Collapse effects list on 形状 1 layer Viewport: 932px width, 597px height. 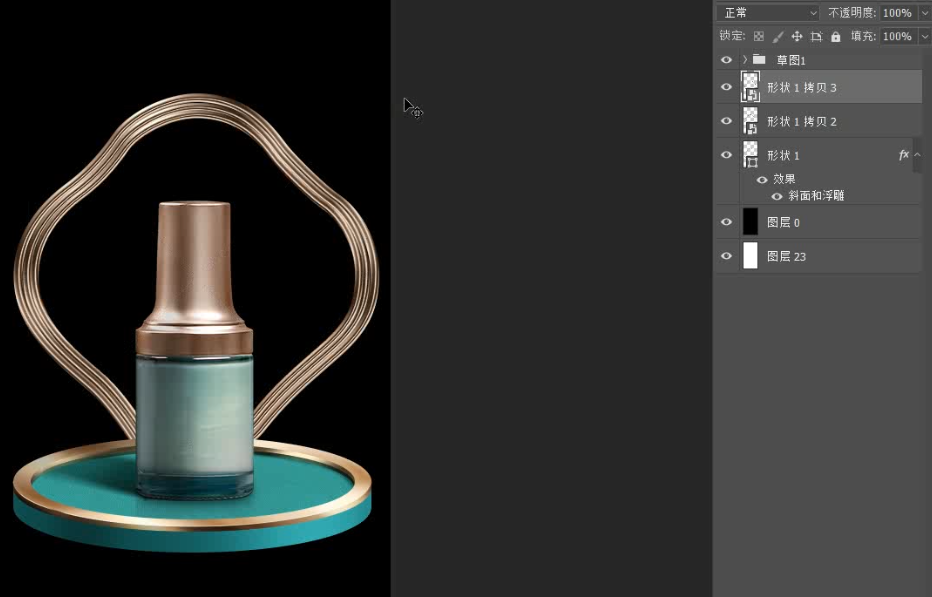(x=917, y=155)
